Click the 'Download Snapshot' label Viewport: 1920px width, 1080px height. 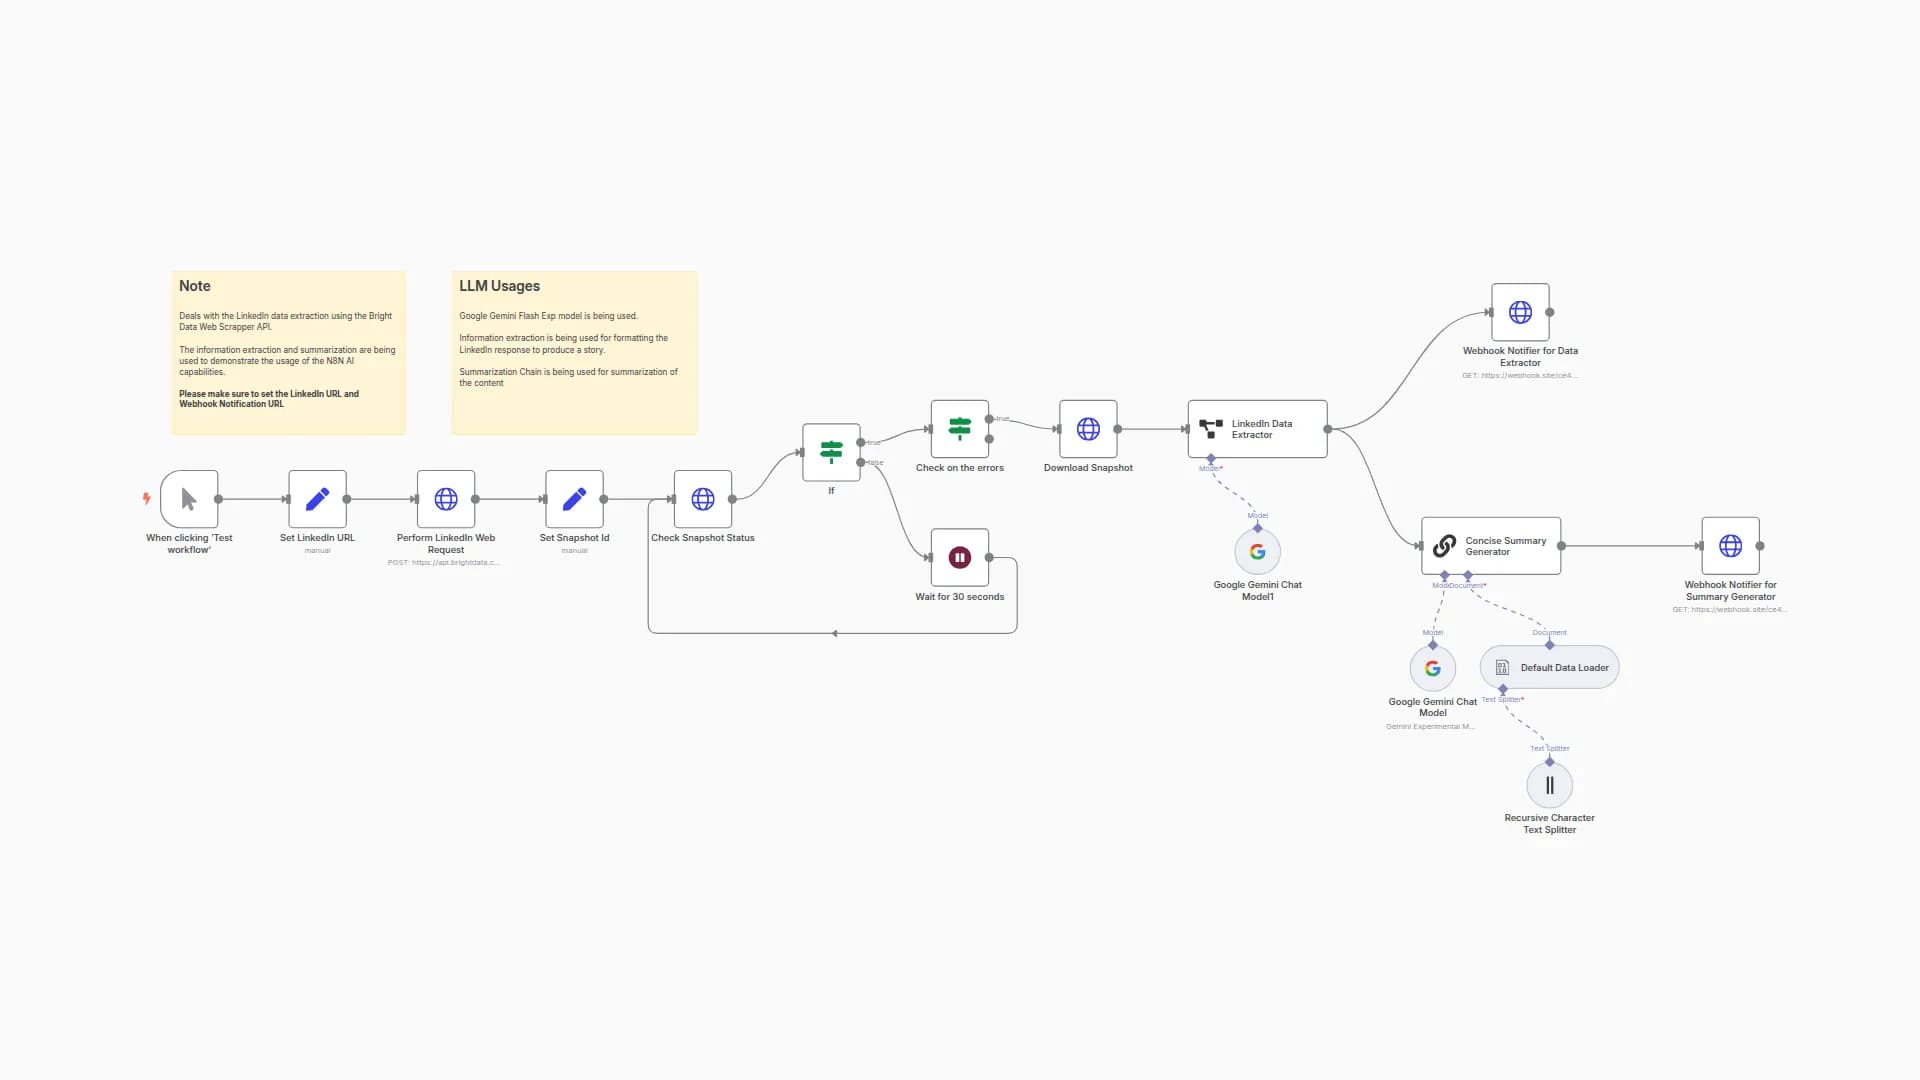click(x=1088, y=468)
